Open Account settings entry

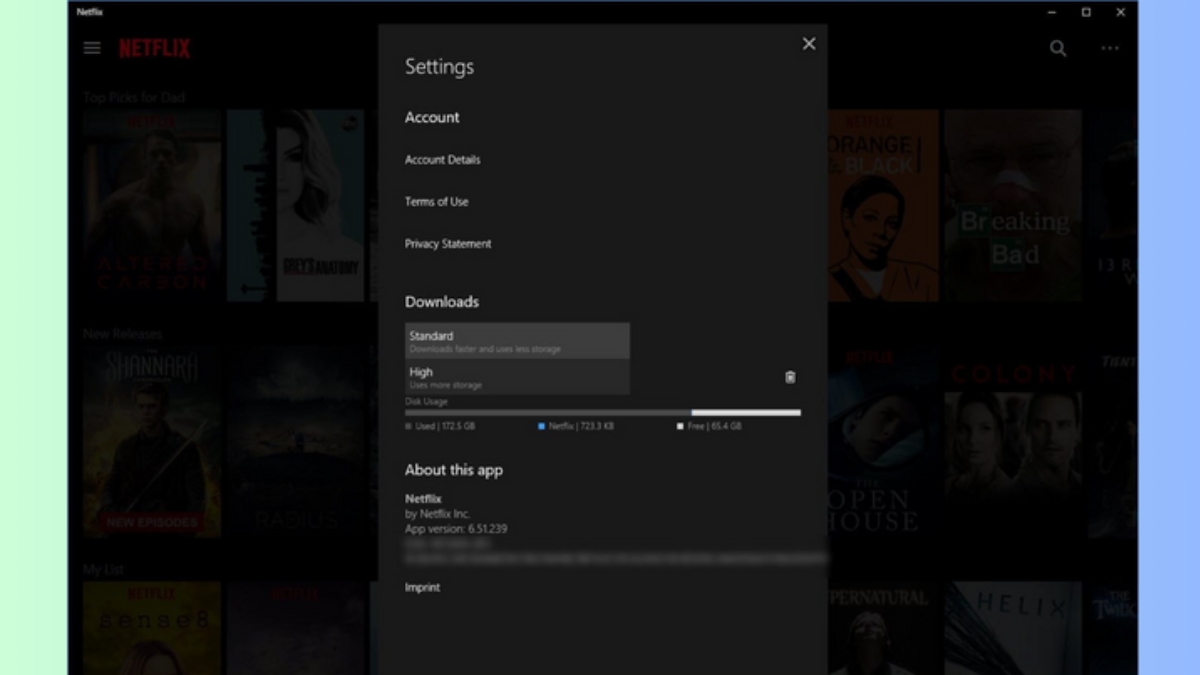coord(431,117)
